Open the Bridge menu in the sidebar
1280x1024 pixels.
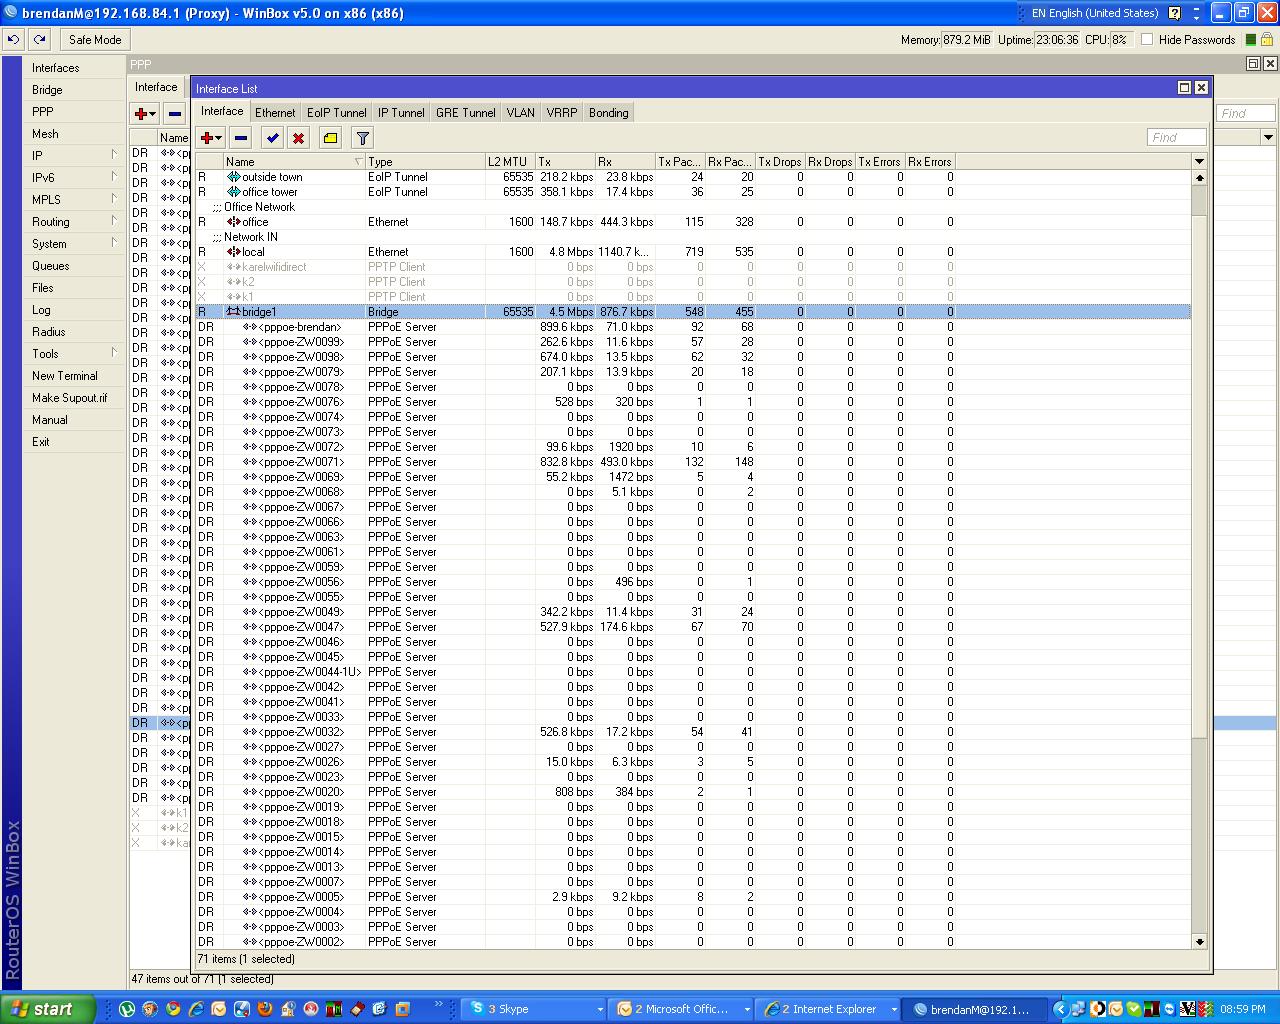pyautogui.click(x=47, y=89)
